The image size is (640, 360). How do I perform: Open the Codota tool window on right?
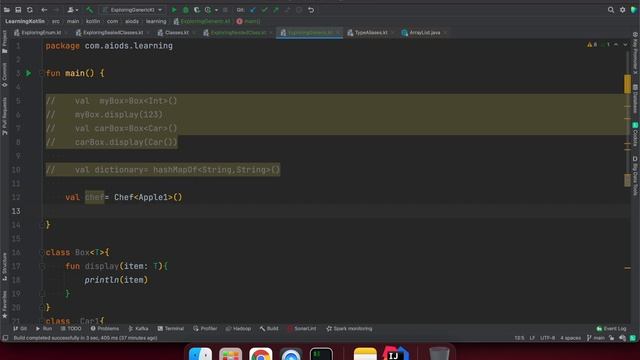click(x=636, y=134)
